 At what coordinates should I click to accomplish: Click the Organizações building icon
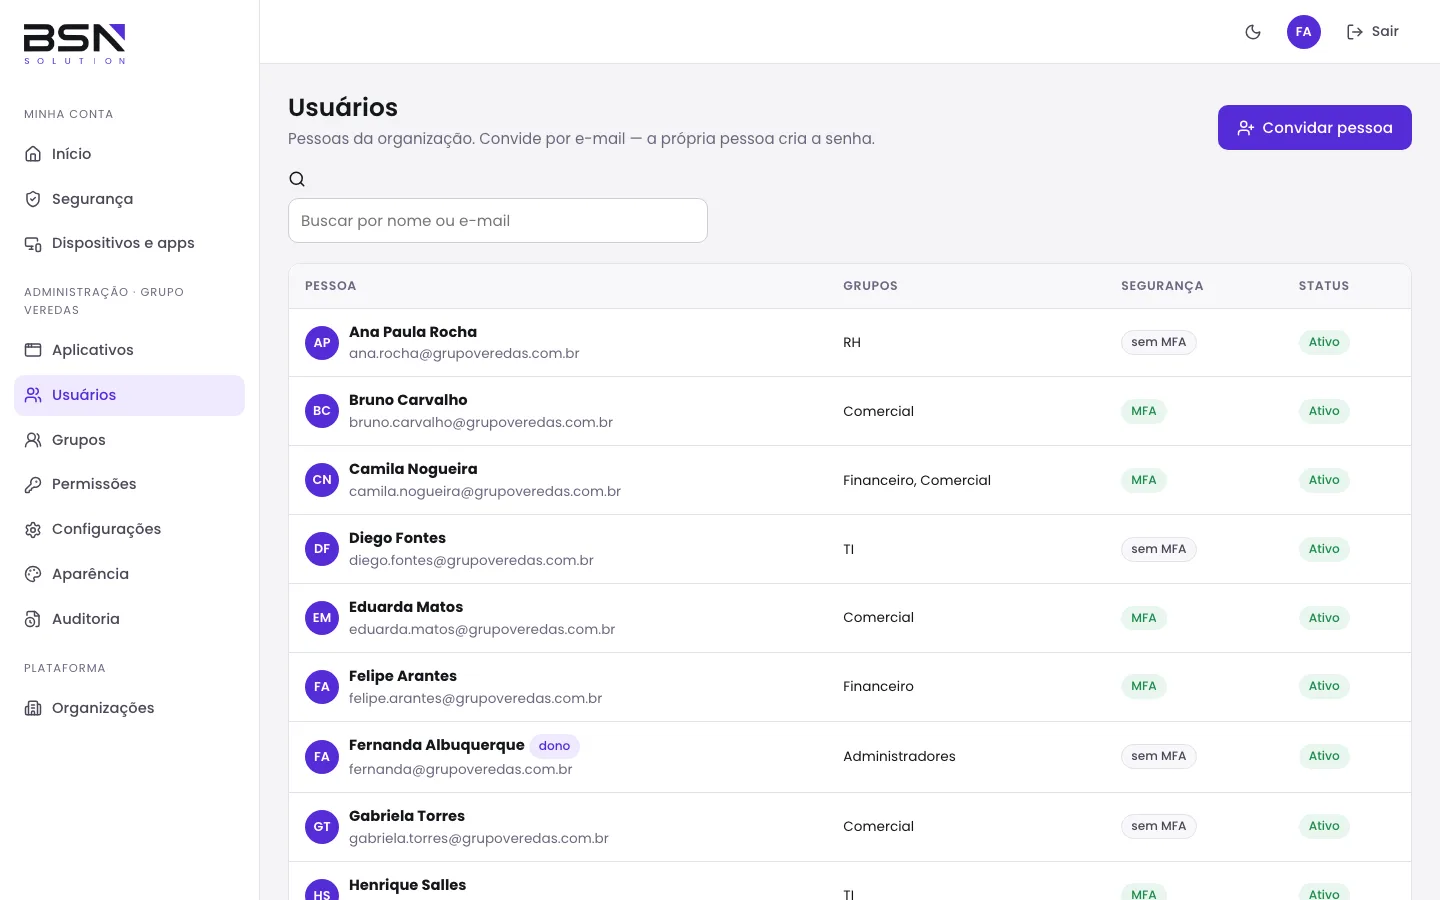pos(33,708)
